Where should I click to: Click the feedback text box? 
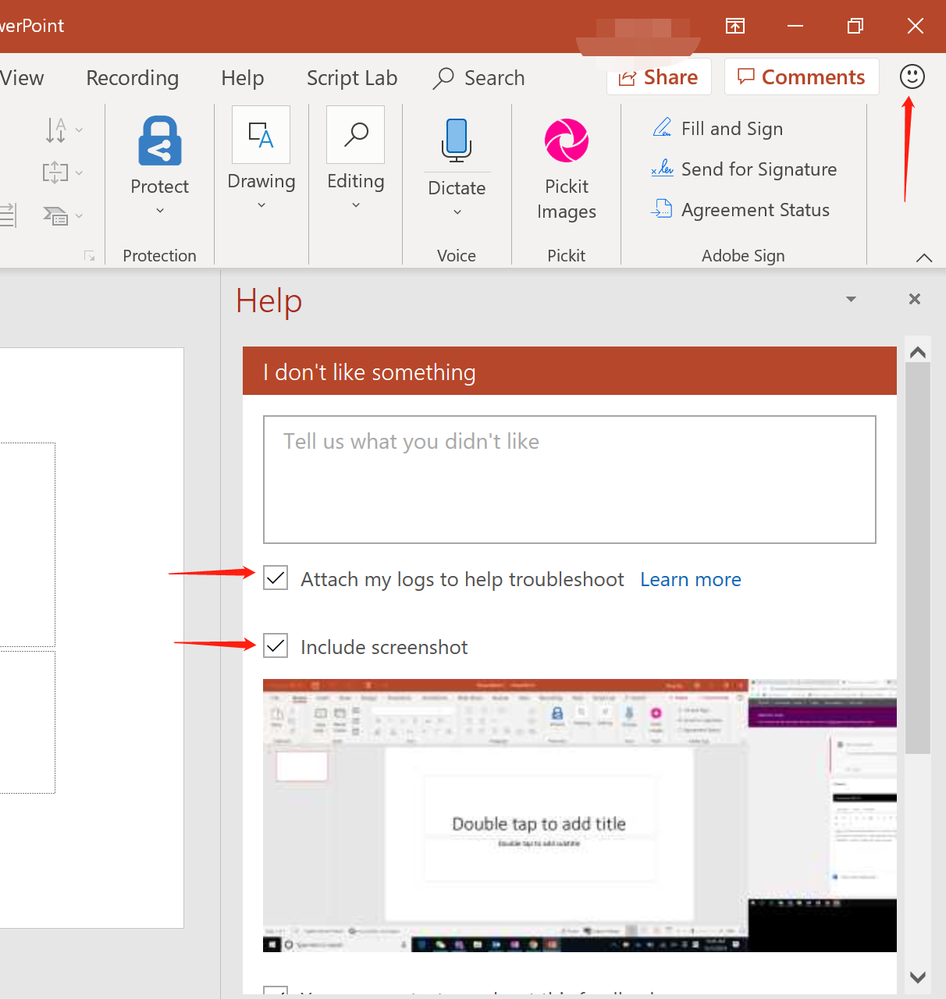point(570,480)
